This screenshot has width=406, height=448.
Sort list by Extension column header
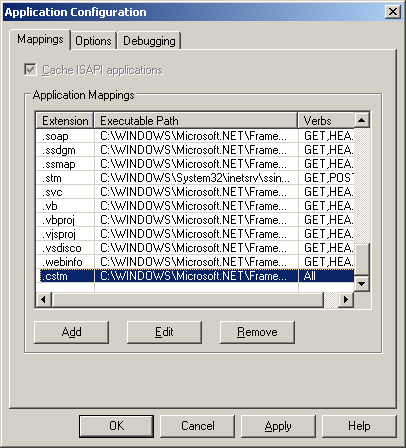65,120
